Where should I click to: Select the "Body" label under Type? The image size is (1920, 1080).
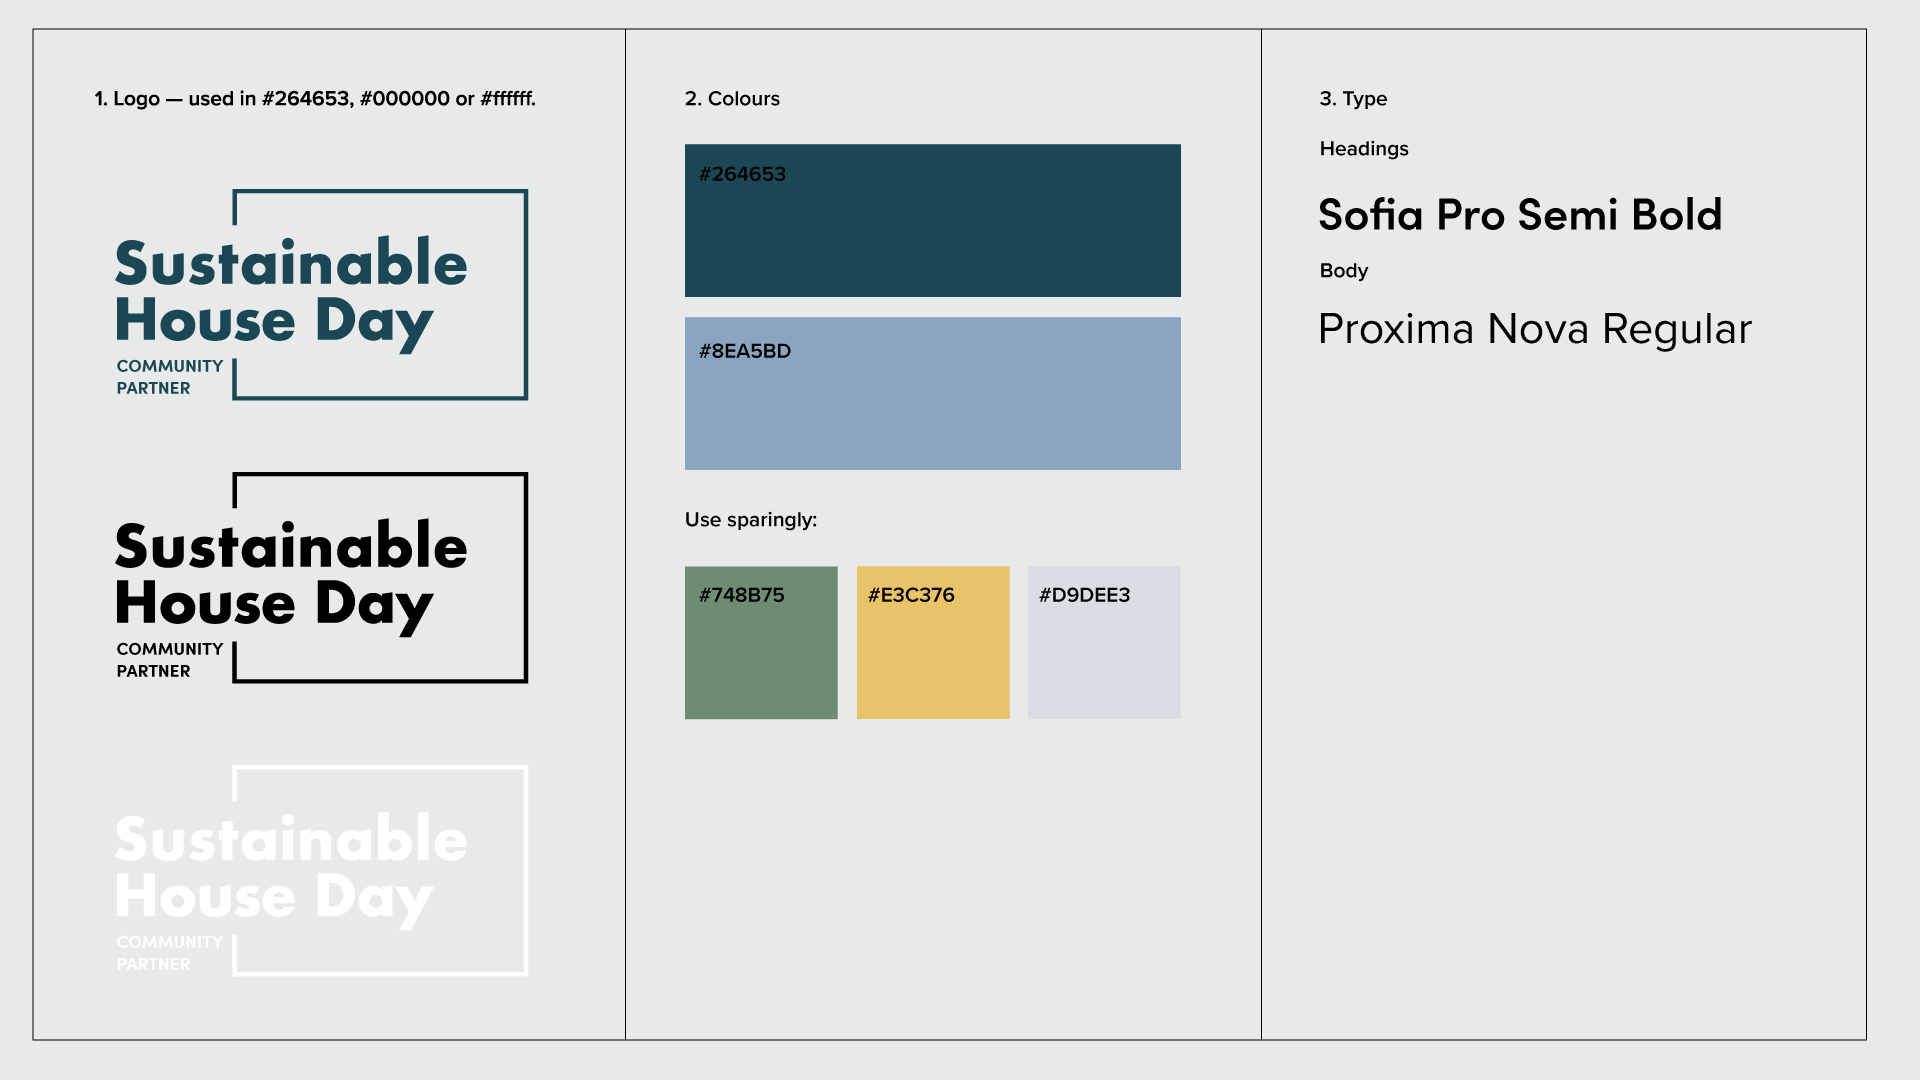1343,271
